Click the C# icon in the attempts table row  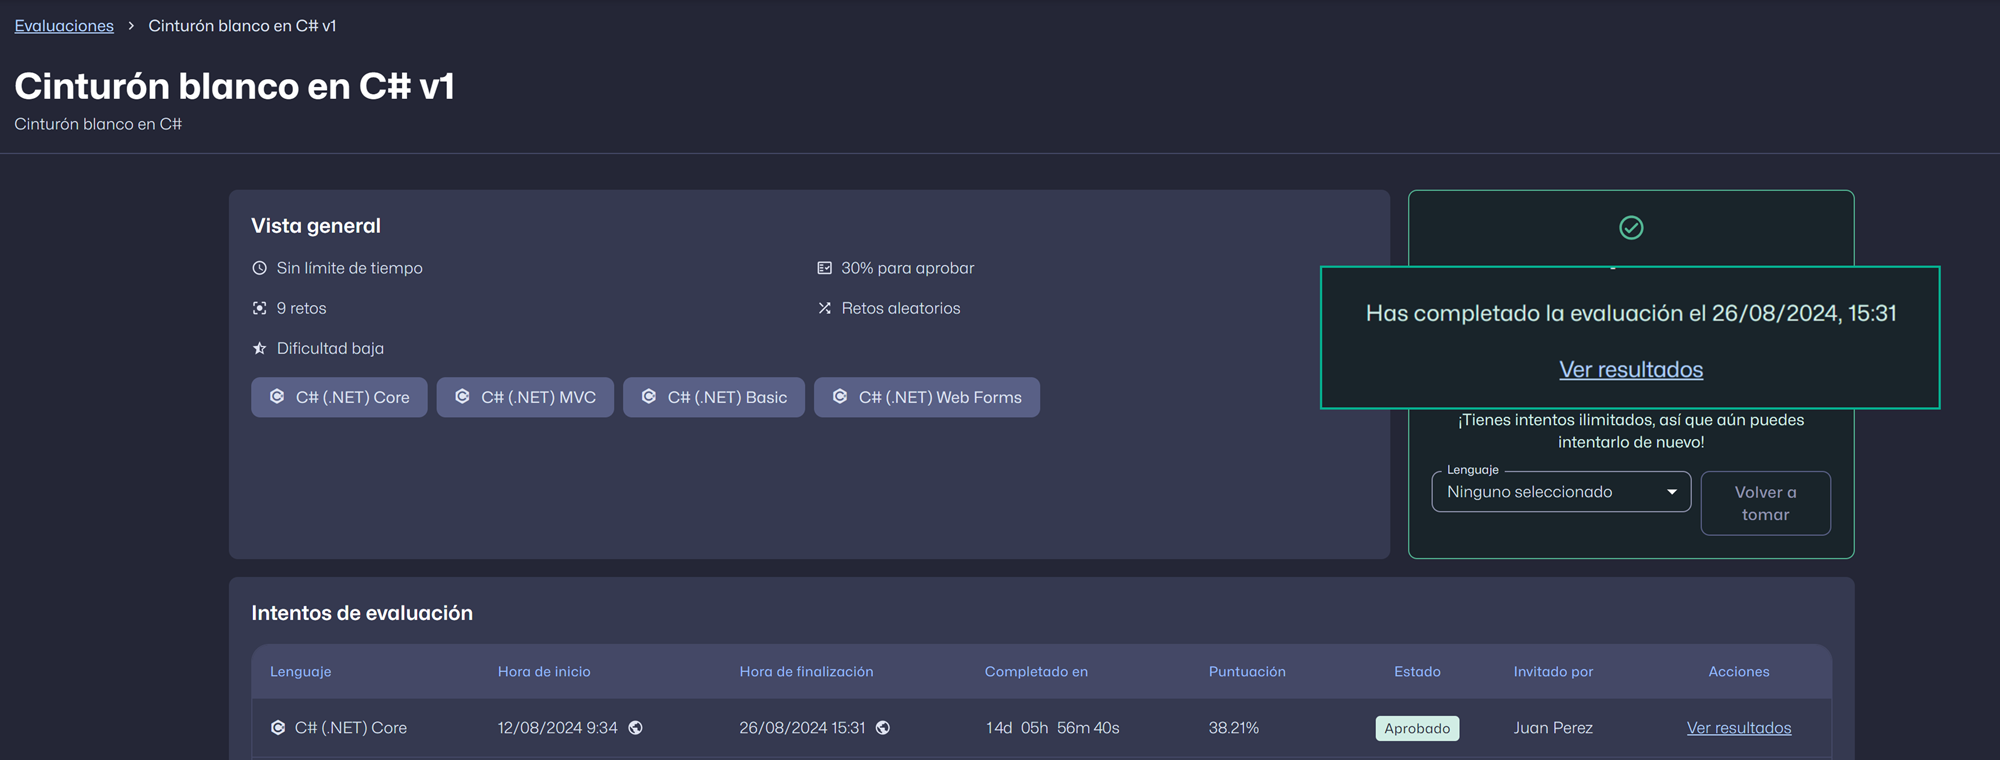(x=278, y=728)
